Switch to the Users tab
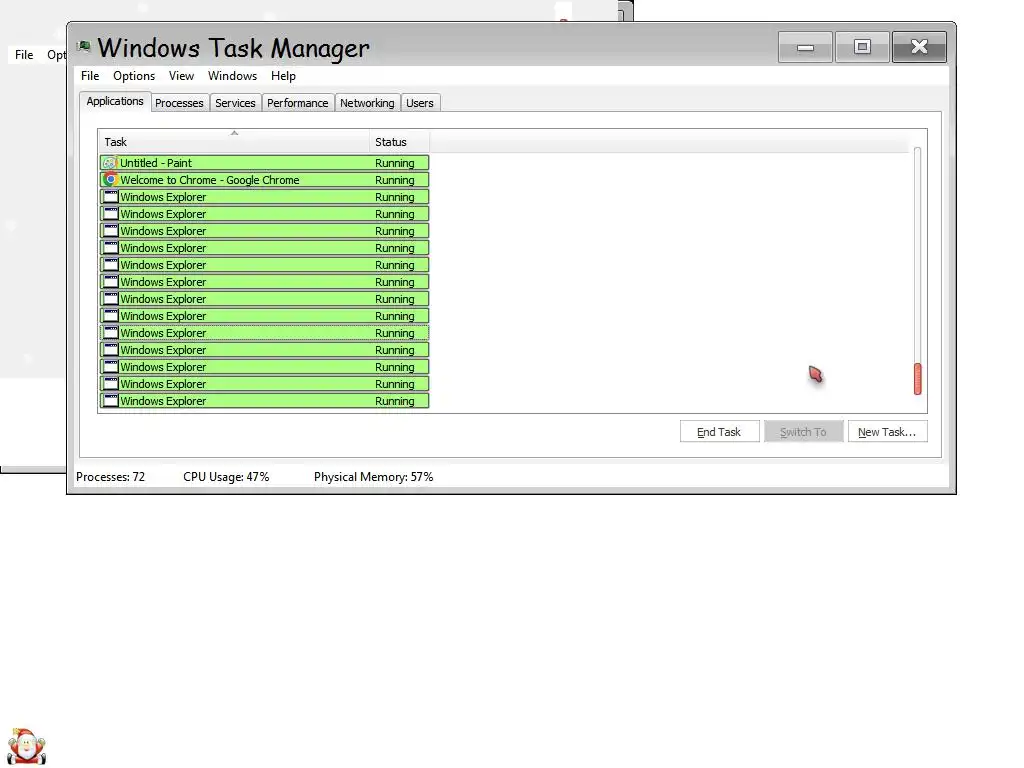This screenshot has width=1024, height=768. (420, 103)
